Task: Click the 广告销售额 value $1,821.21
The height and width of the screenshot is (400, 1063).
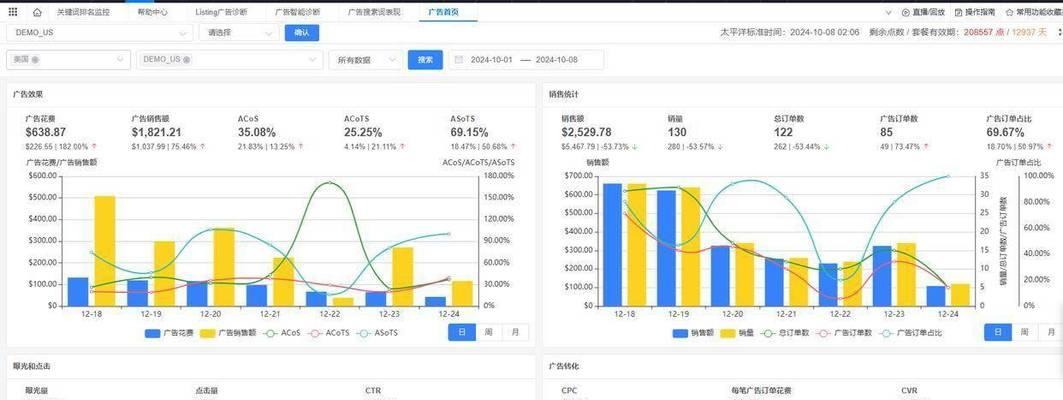Action: tap(157, 132)
